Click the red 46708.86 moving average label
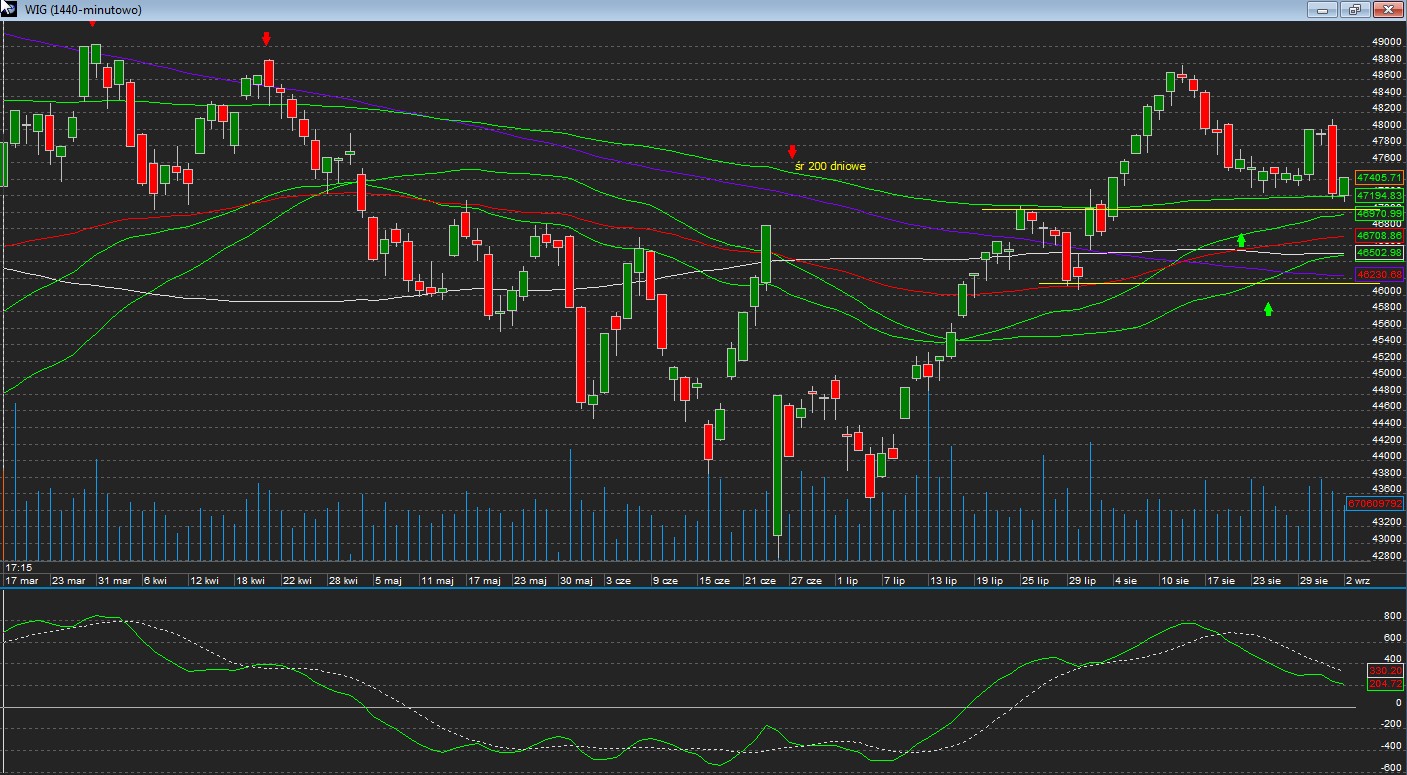1407x775 pixels. pos(1379,235)
